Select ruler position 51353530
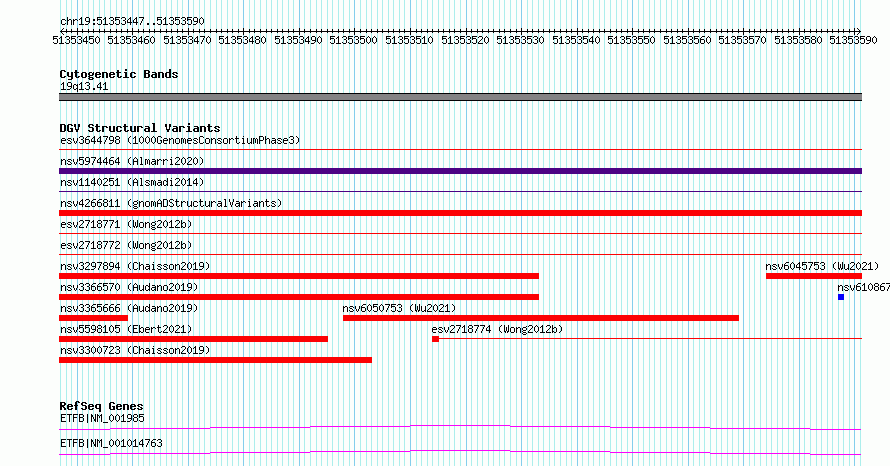Screen dimensions: 890x466 click(520, 40)
